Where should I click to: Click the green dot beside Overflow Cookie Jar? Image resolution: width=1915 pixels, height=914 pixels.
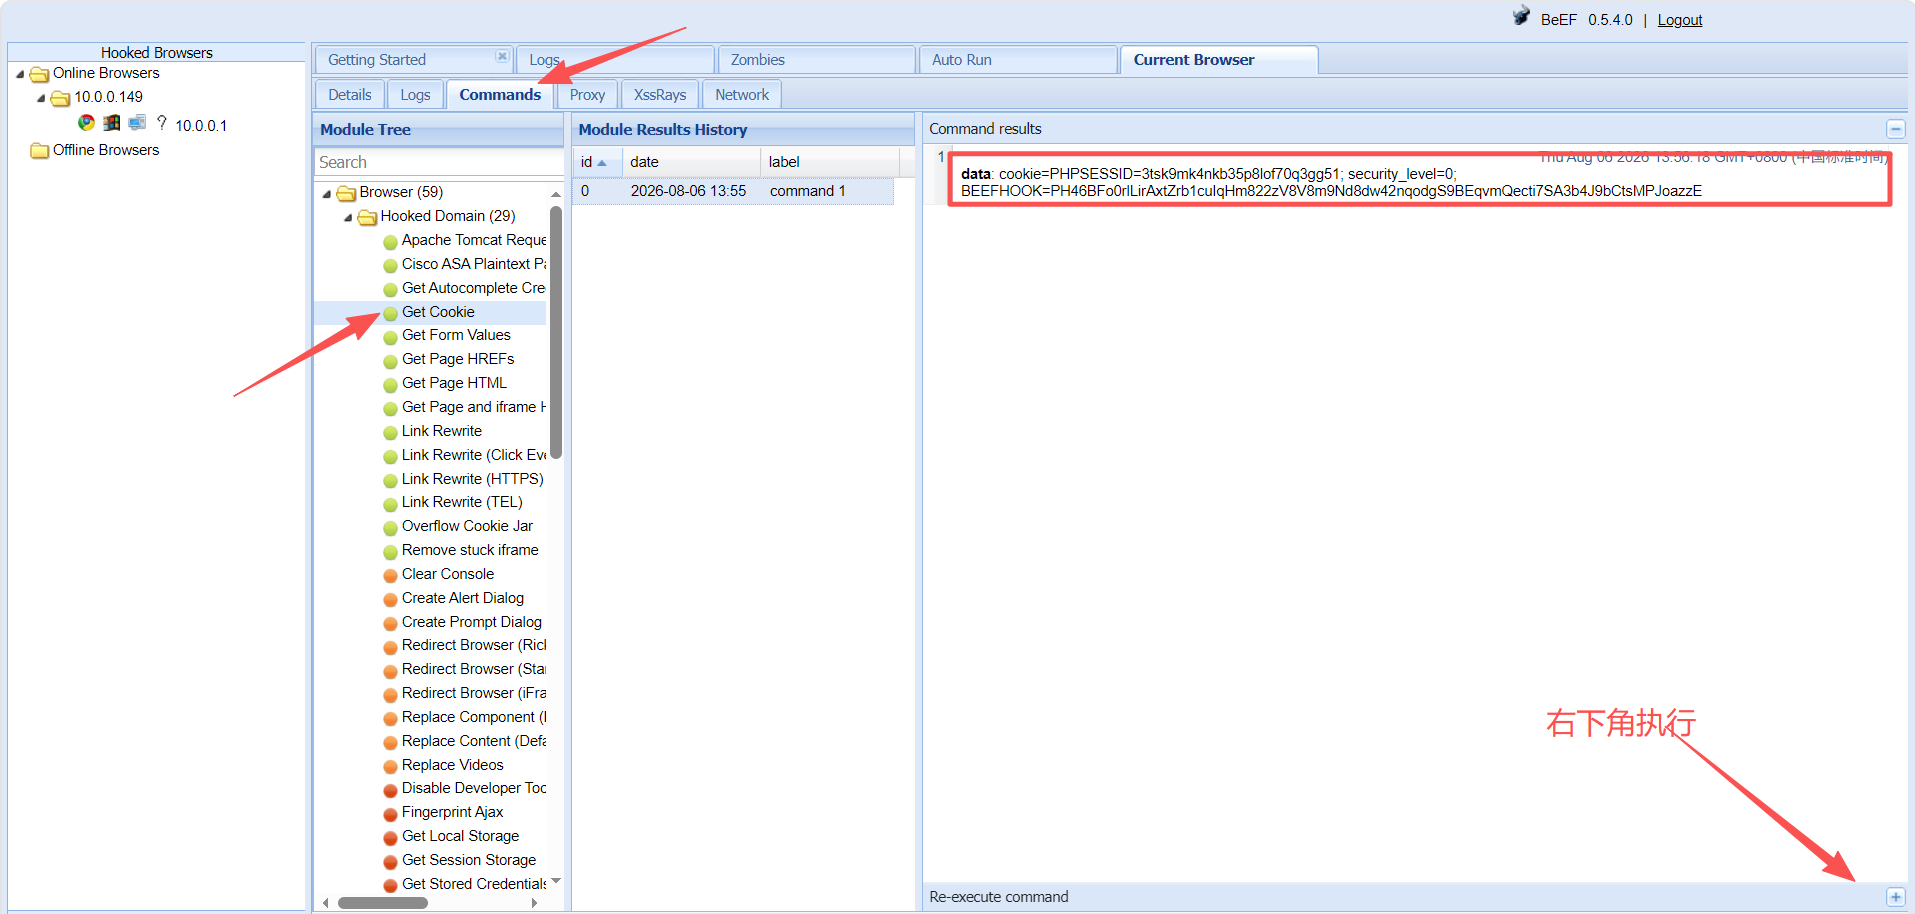click(x=391, y=527)
